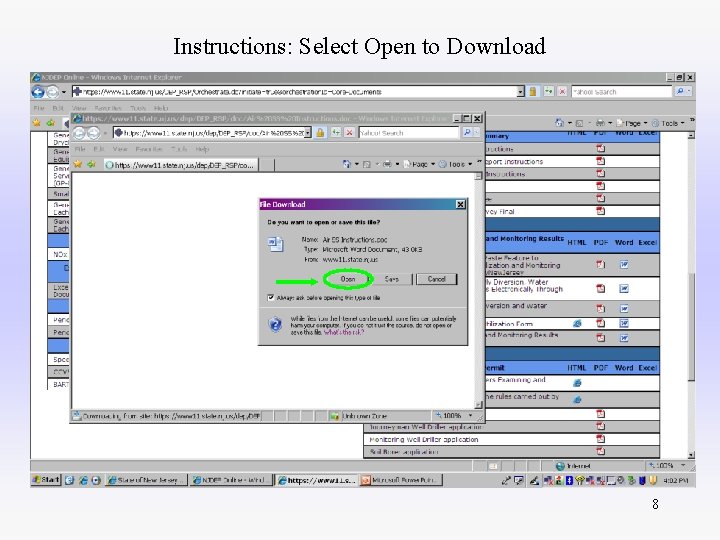Open PDF icon for 'port Instructions' row

600,161
